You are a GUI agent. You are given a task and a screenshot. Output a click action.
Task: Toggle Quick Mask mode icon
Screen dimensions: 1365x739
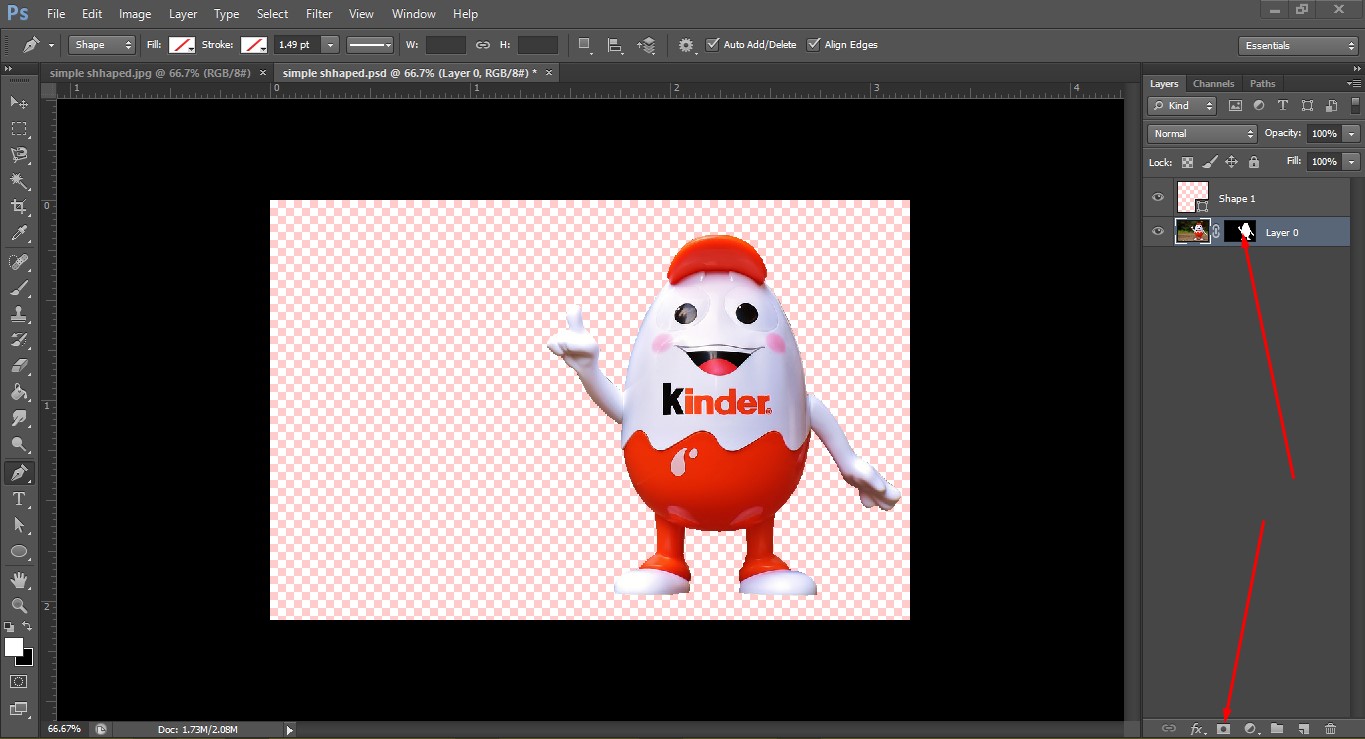(x=19, y=681)
